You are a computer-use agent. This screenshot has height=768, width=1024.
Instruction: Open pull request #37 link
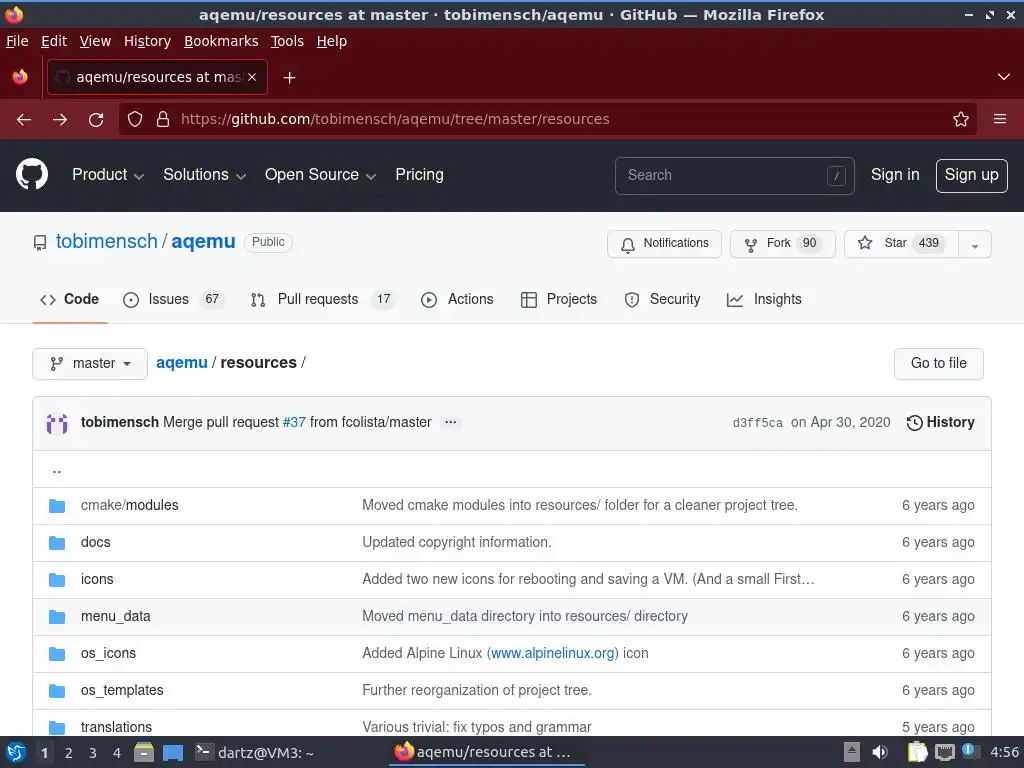tap(294, 422)
